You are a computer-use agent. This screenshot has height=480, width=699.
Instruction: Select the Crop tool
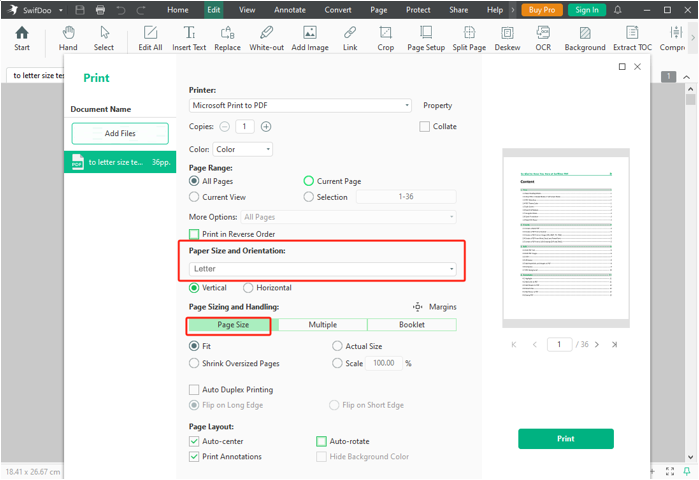tap(386, 38)
